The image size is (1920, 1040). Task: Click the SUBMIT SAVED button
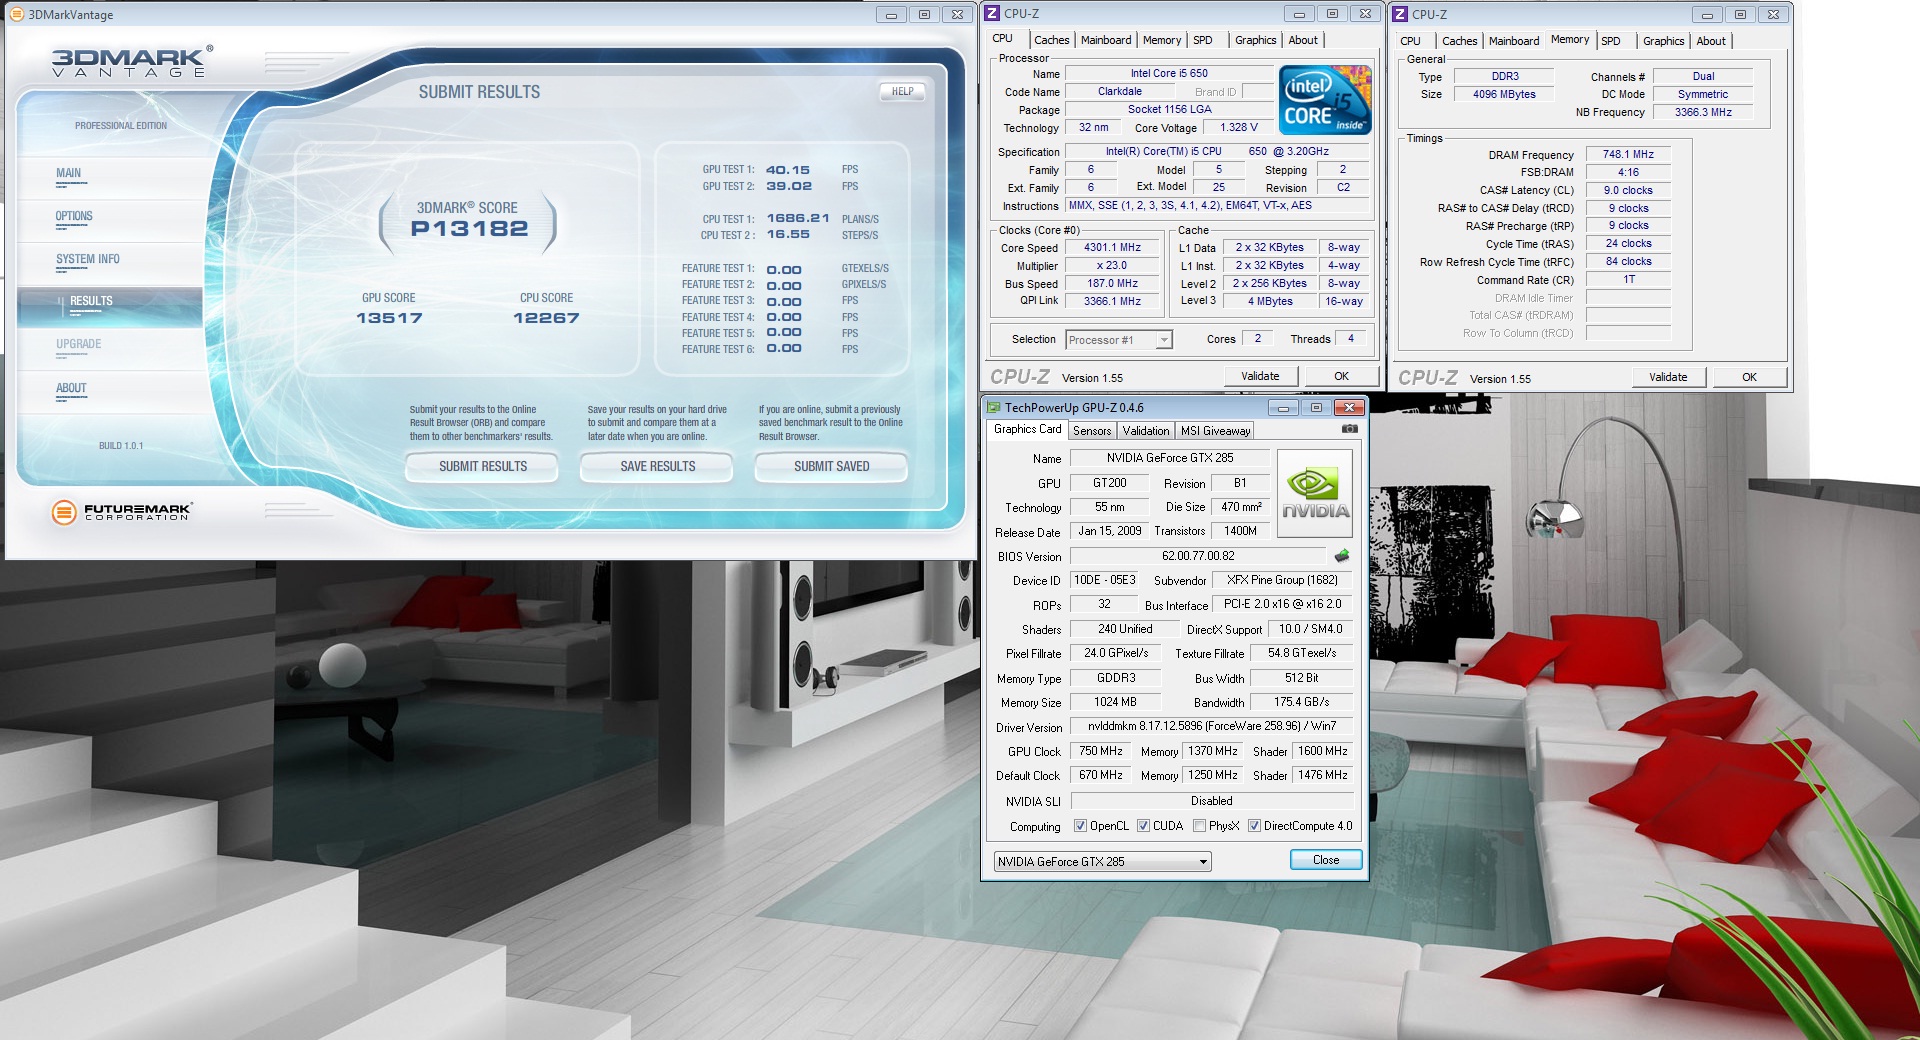tap(831, 467)
